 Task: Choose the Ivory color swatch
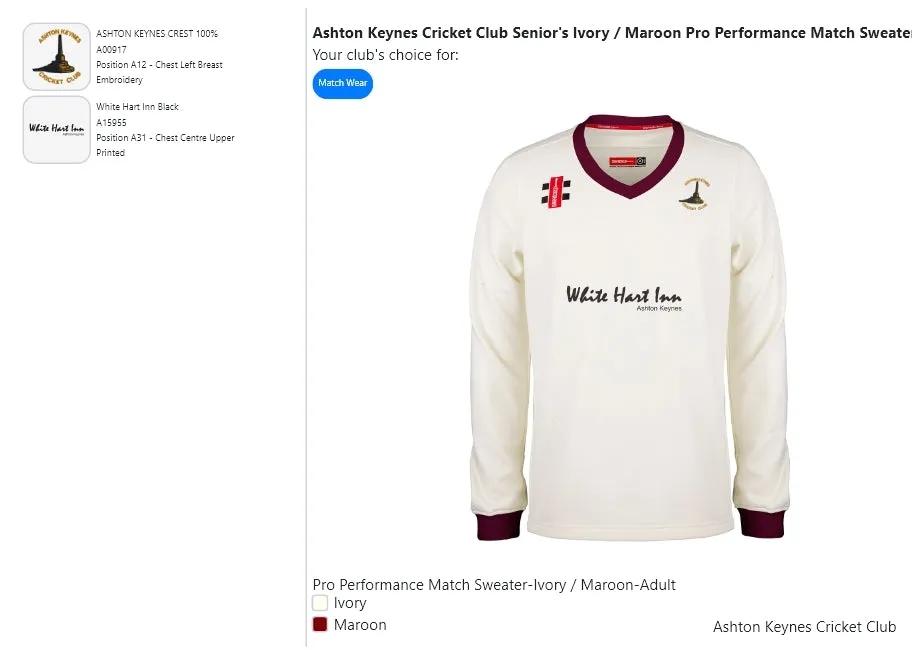[x=320, y=603]
